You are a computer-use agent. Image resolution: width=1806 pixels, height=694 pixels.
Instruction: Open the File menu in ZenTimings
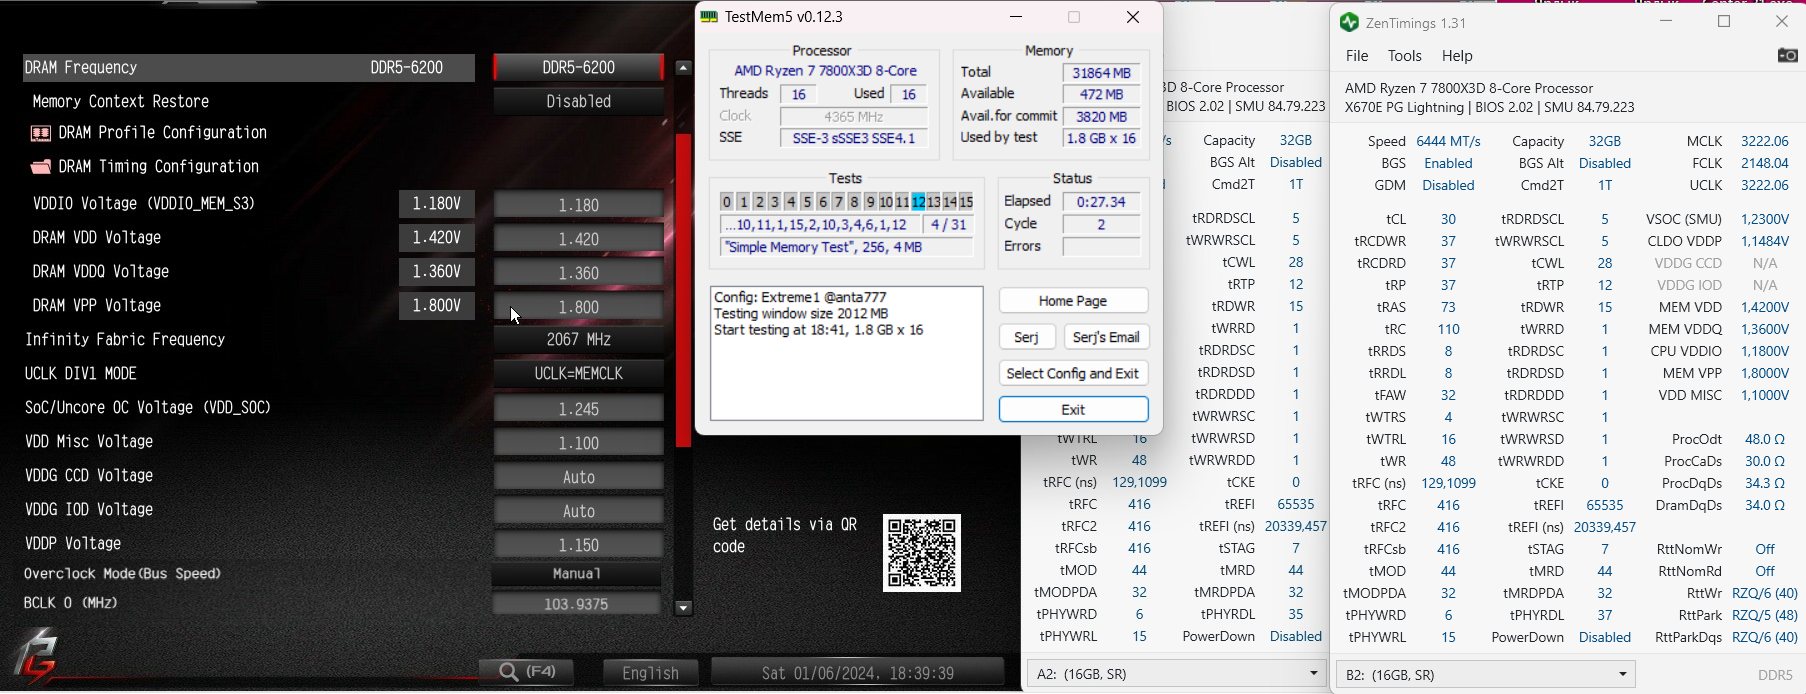pos(1357,56)
